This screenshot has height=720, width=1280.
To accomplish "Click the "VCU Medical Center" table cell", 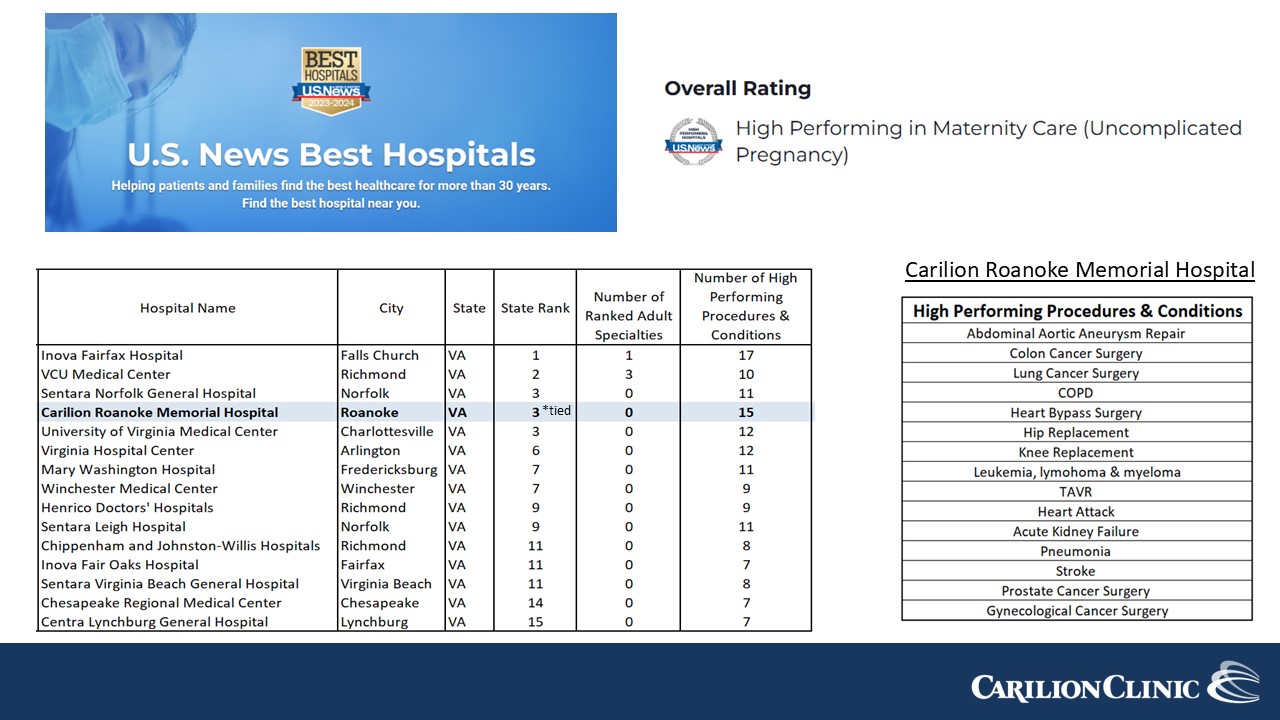I will click(x=187, y=374).
